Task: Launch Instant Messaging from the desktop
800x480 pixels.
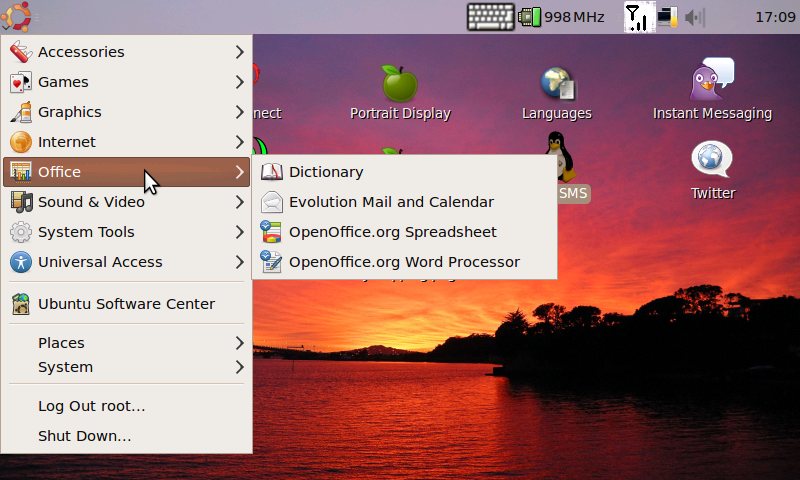Action: [712, 80]
